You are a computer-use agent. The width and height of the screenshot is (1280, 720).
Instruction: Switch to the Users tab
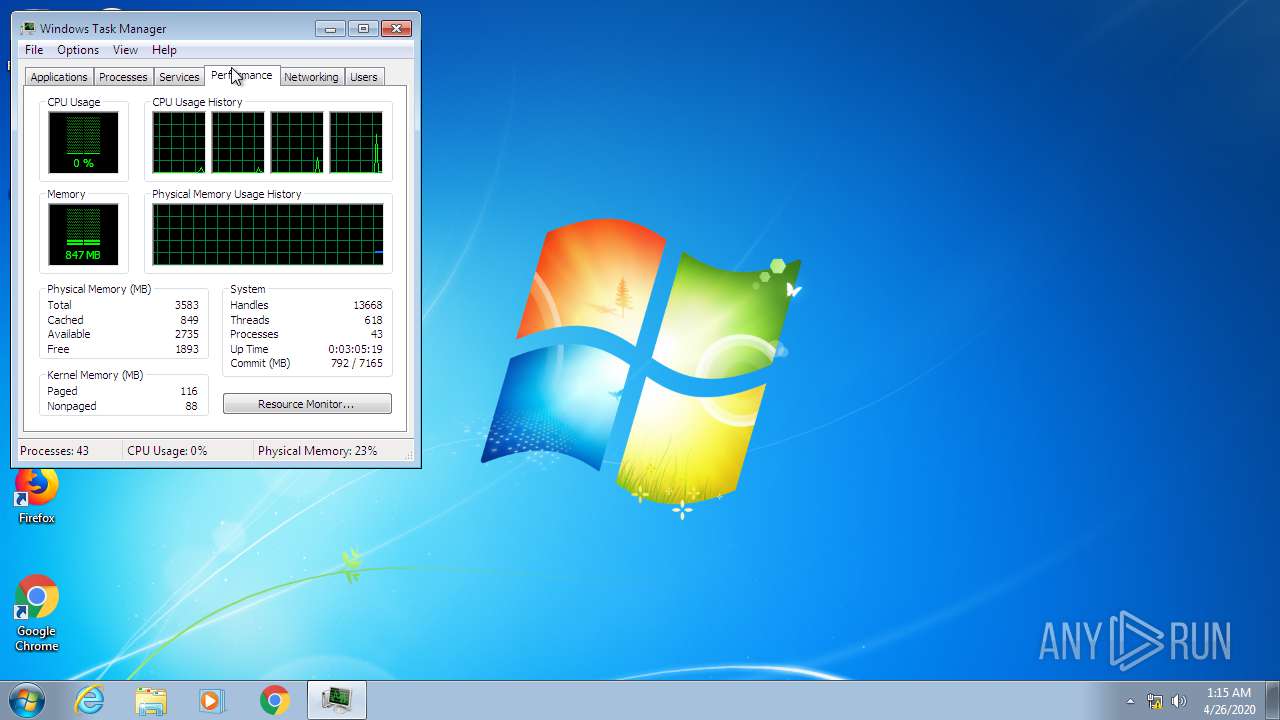tap(364, 77)
